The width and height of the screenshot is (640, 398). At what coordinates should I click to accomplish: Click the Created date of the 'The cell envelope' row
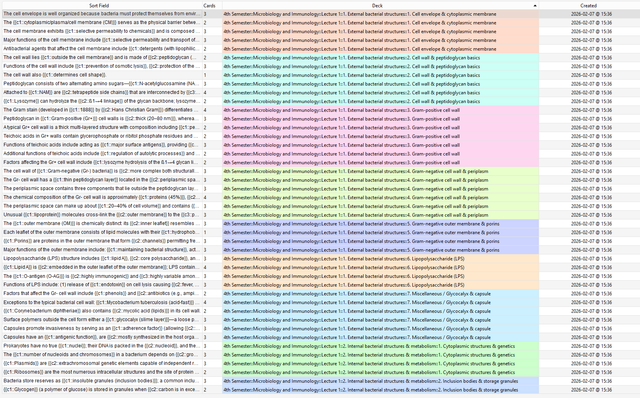[591, 14]
